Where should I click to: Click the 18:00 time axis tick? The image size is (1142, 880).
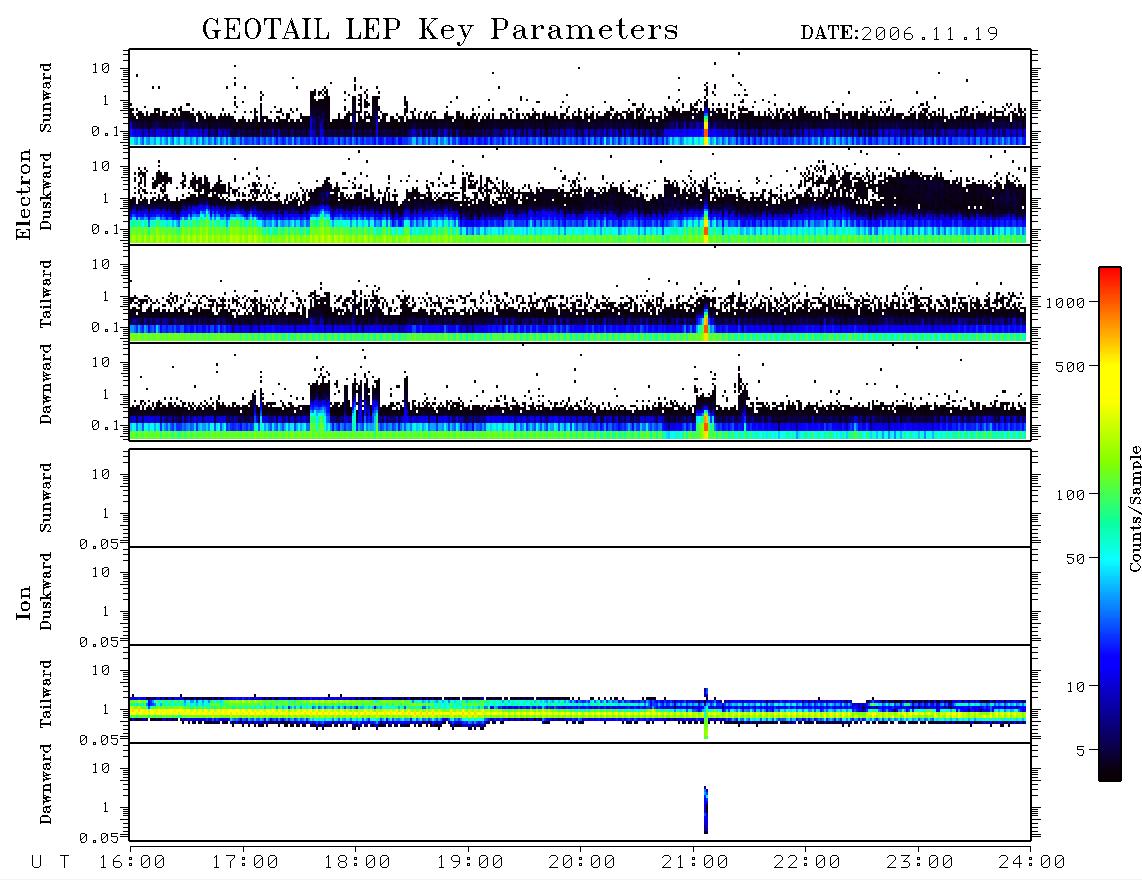(x=357, y=863)
